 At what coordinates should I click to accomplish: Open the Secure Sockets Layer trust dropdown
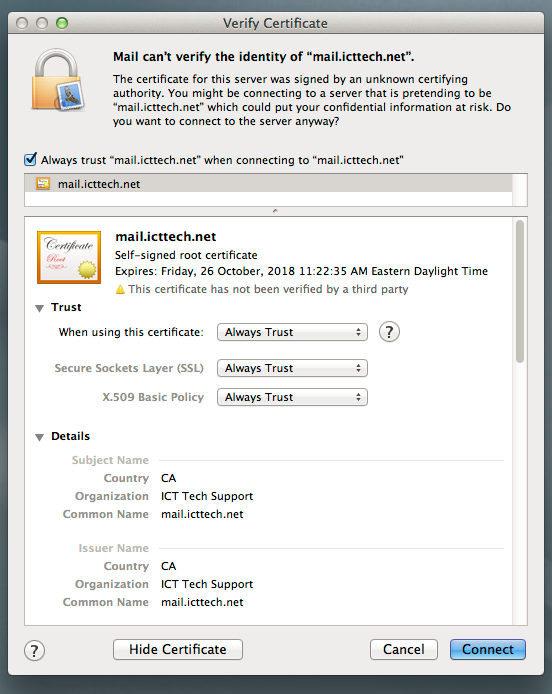click(x=292, y=368)
